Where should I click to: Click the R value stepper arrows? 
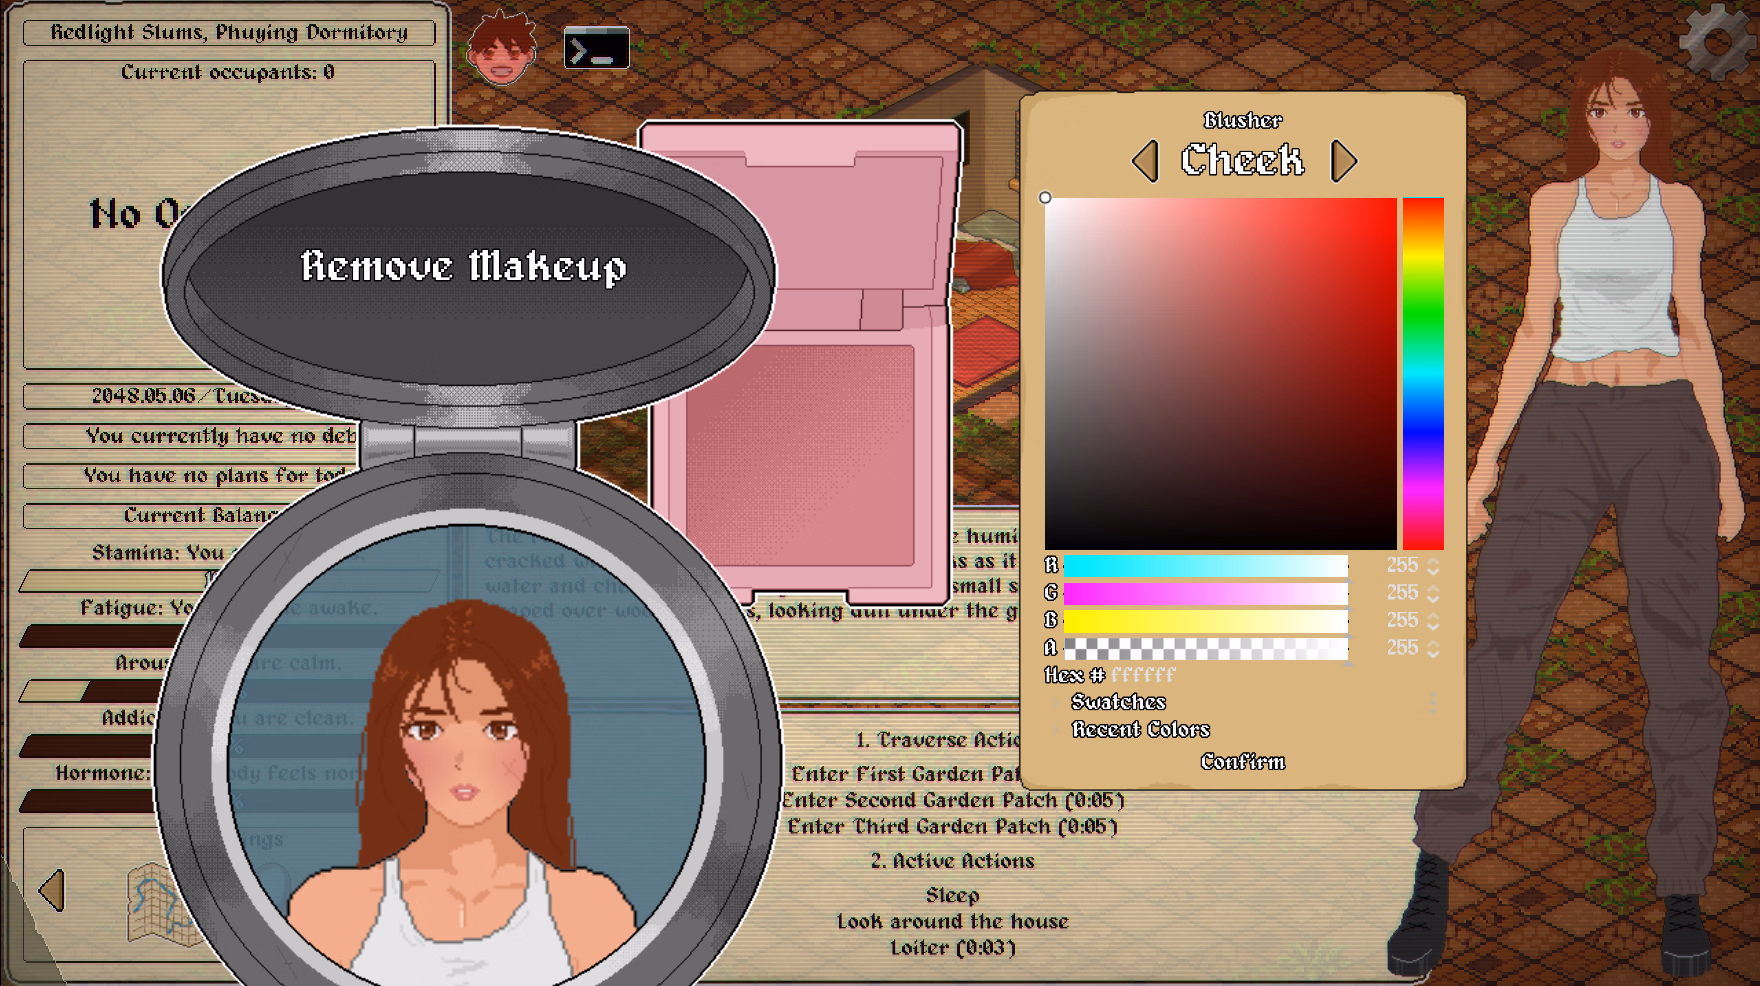[x=1433, y=566]
